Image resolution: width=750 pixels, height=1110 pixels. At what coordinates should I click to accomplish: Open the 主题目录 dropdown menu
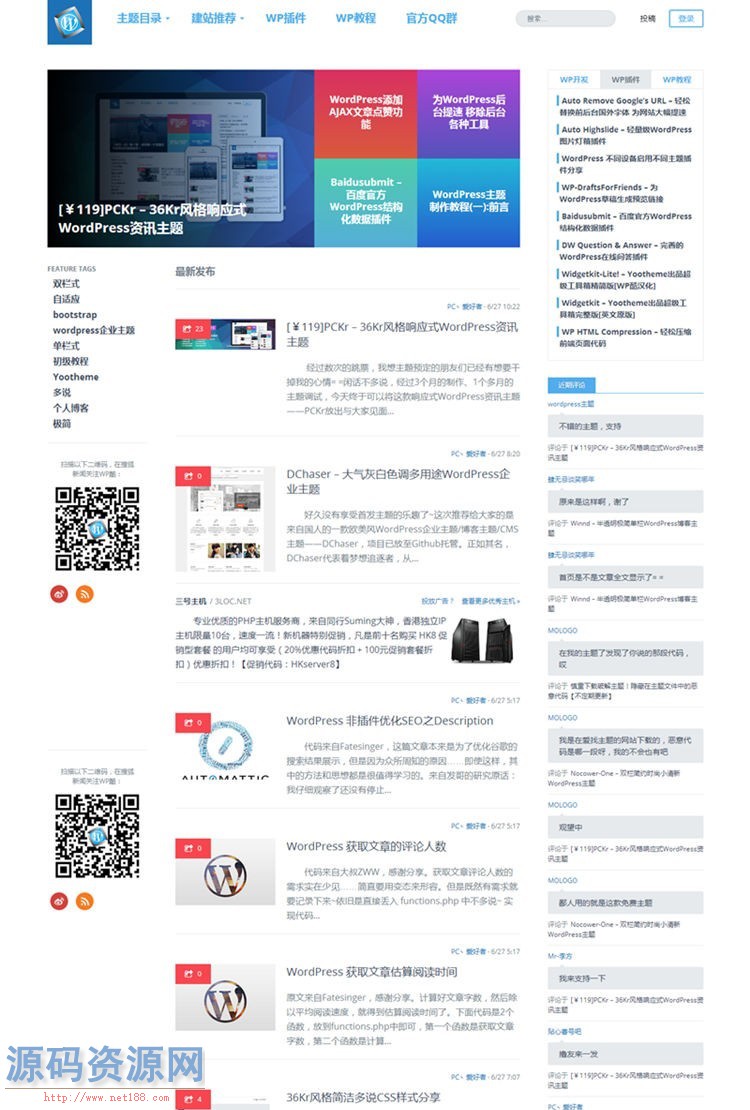143,18
